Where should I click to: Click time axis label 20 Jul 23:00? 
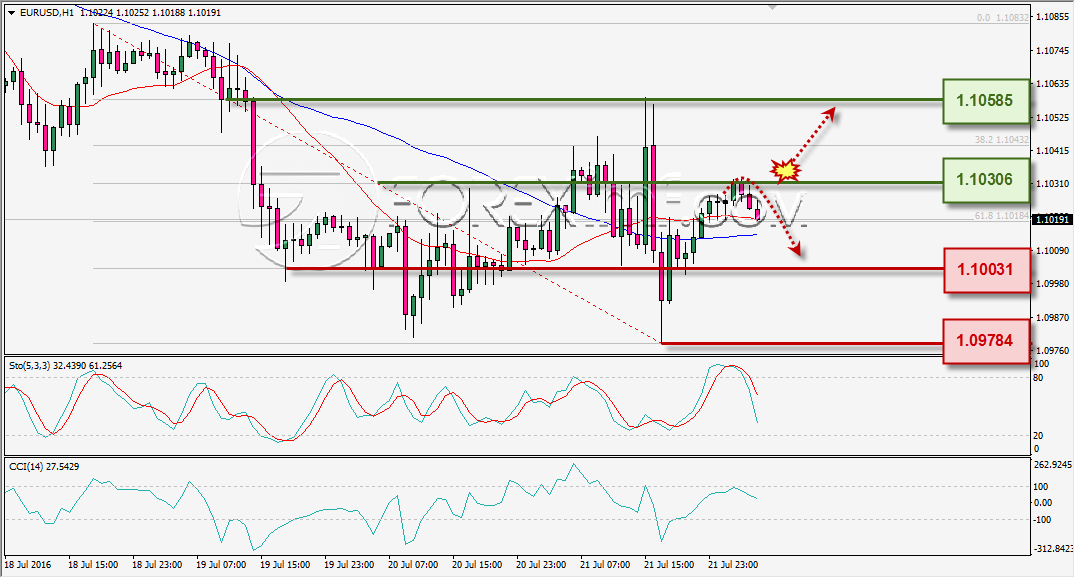(541, 565)
